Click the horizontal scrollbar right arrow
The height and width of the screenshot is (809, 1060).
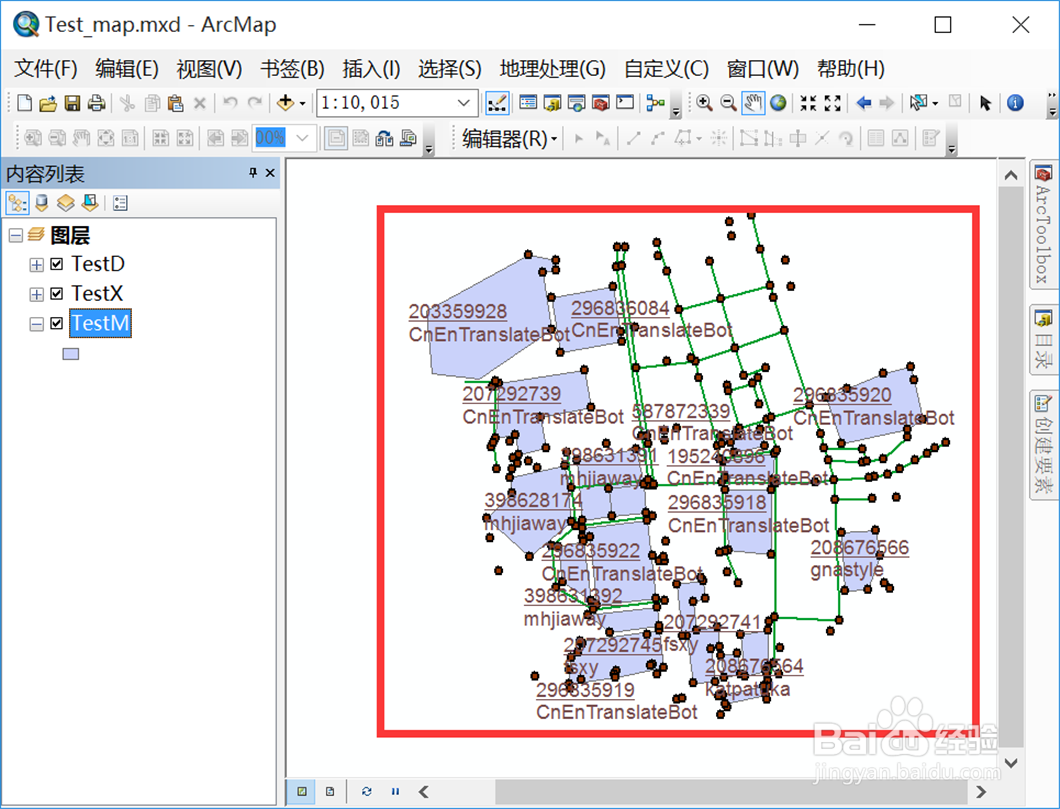pos(982,791)
